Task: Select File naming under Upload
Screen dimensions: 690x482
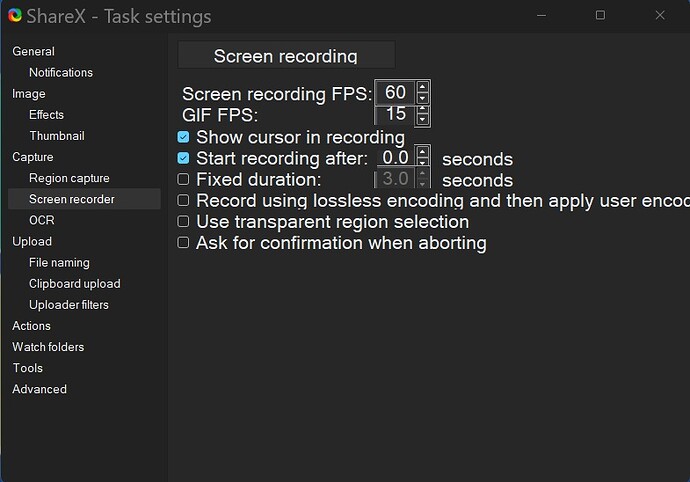Action: pos(59,263)
